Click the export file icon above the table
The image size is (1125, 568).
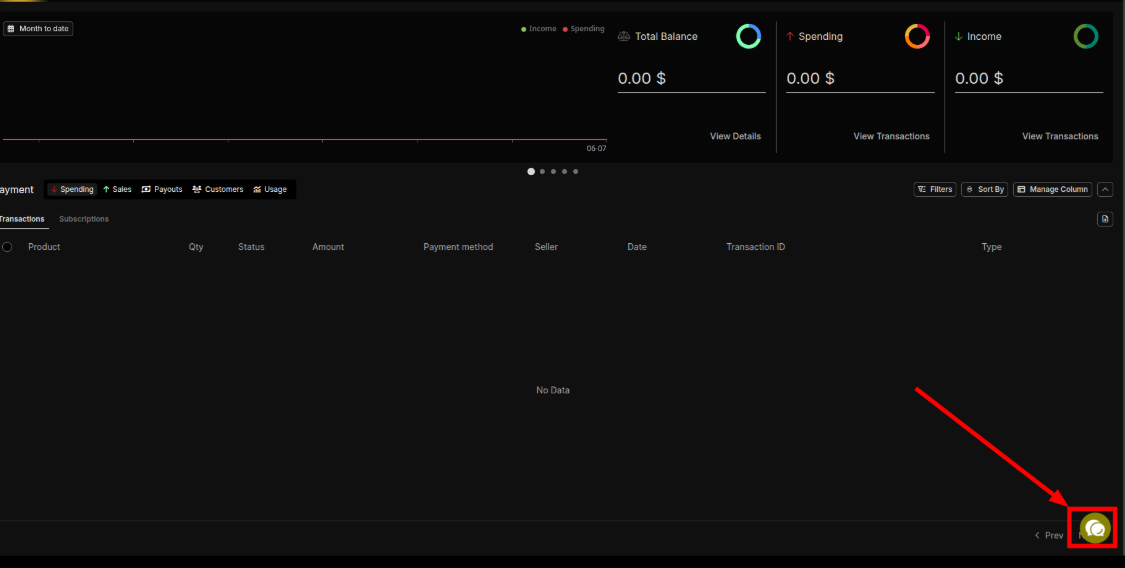click(x=1105, y=219)
